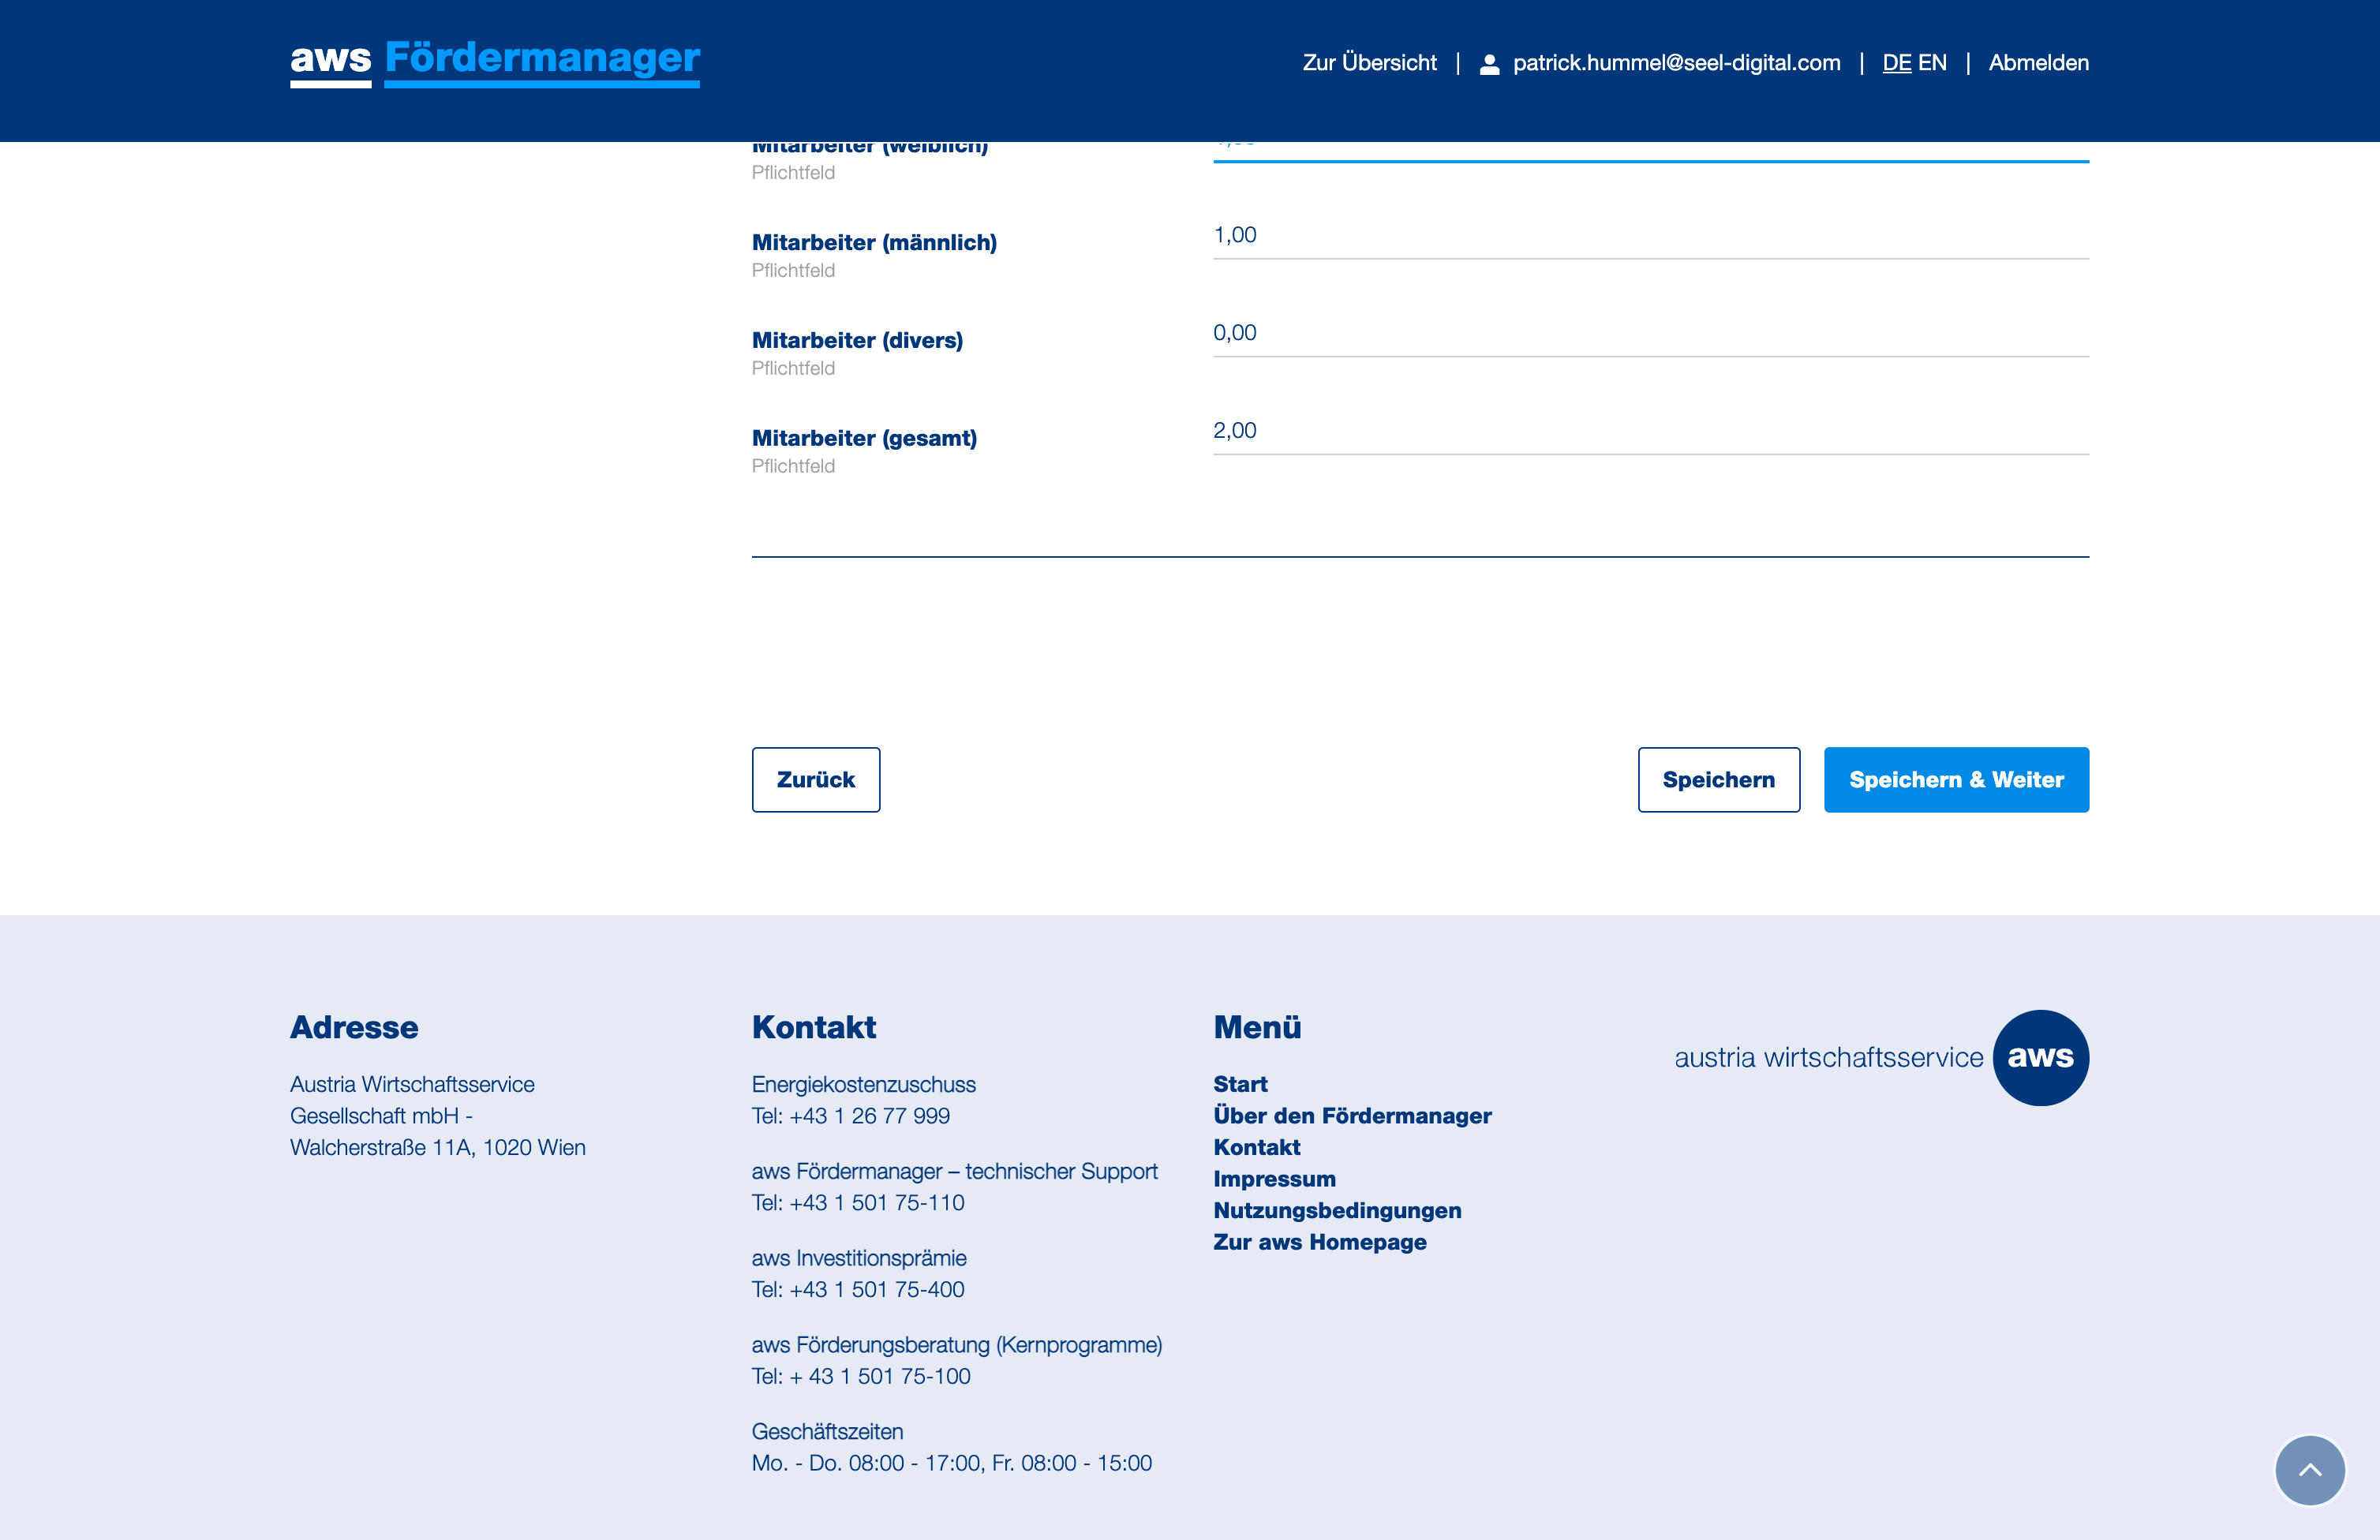Click Förderungsberatung phone 501 75-100
Image resolution: width=2380 pixels, height=1540 pixels.
[x=861, y=1377]
